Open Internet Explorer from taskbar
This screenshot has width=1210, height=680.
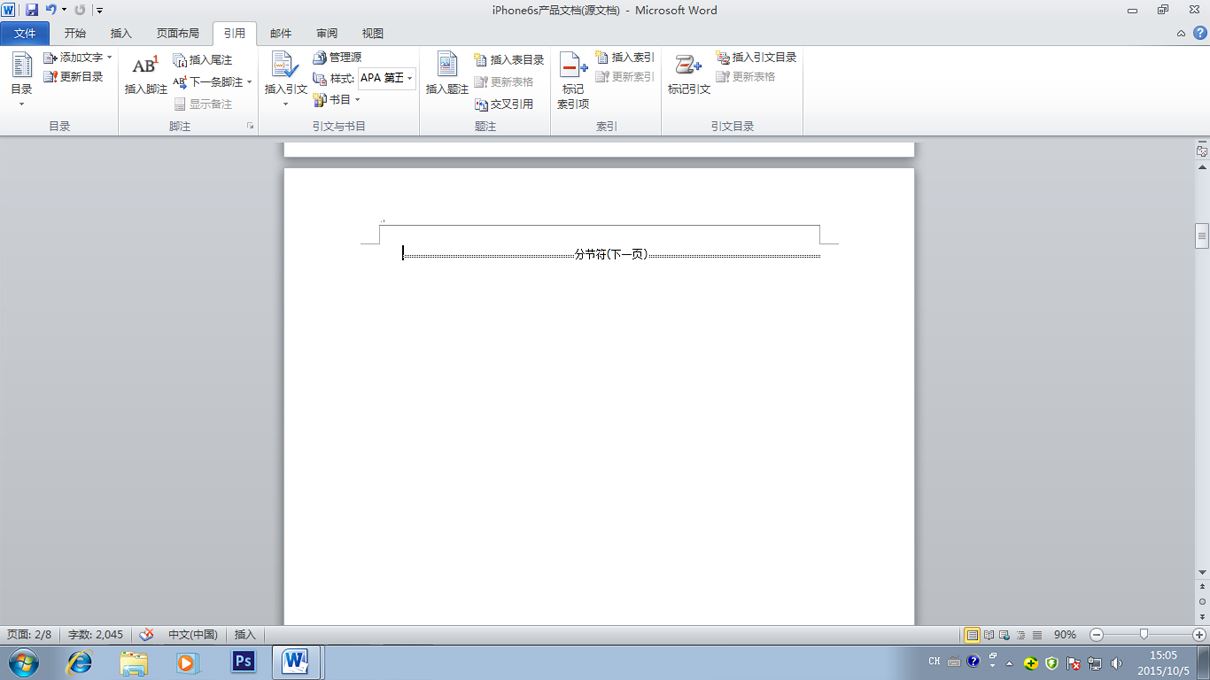point(79,662)
